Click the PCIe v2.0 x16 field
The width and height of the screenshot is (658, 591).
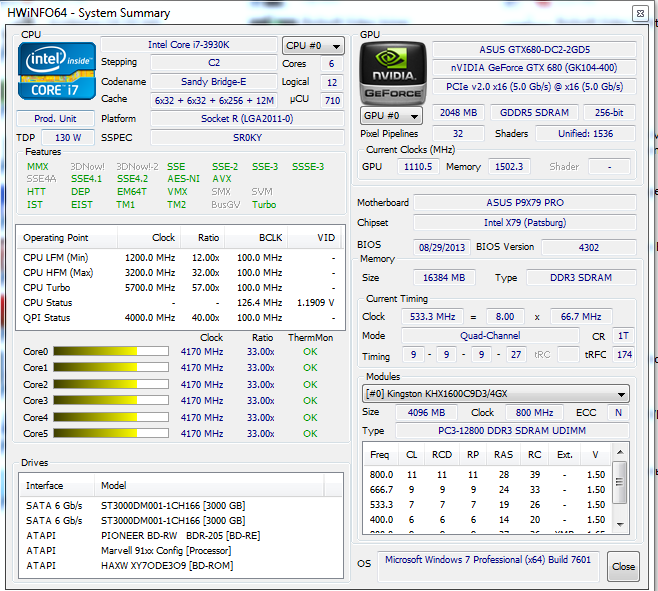pyautogui.click(x=534, y=86)
